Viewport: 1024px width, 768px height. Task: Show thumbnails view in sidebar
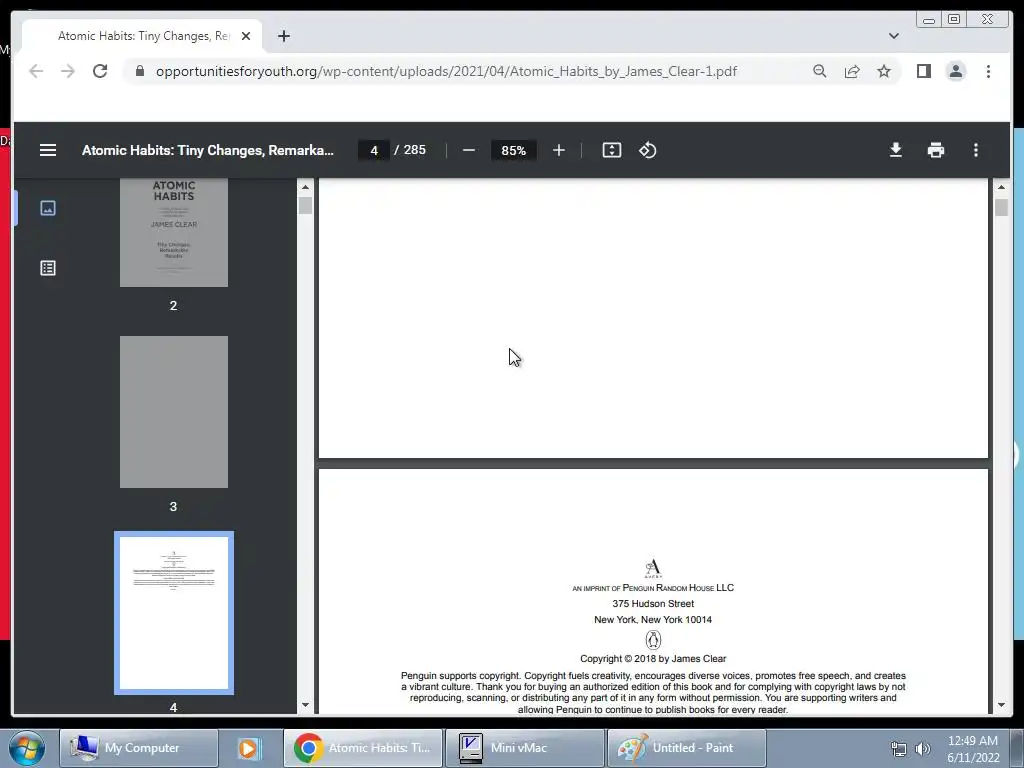(48, 208)
